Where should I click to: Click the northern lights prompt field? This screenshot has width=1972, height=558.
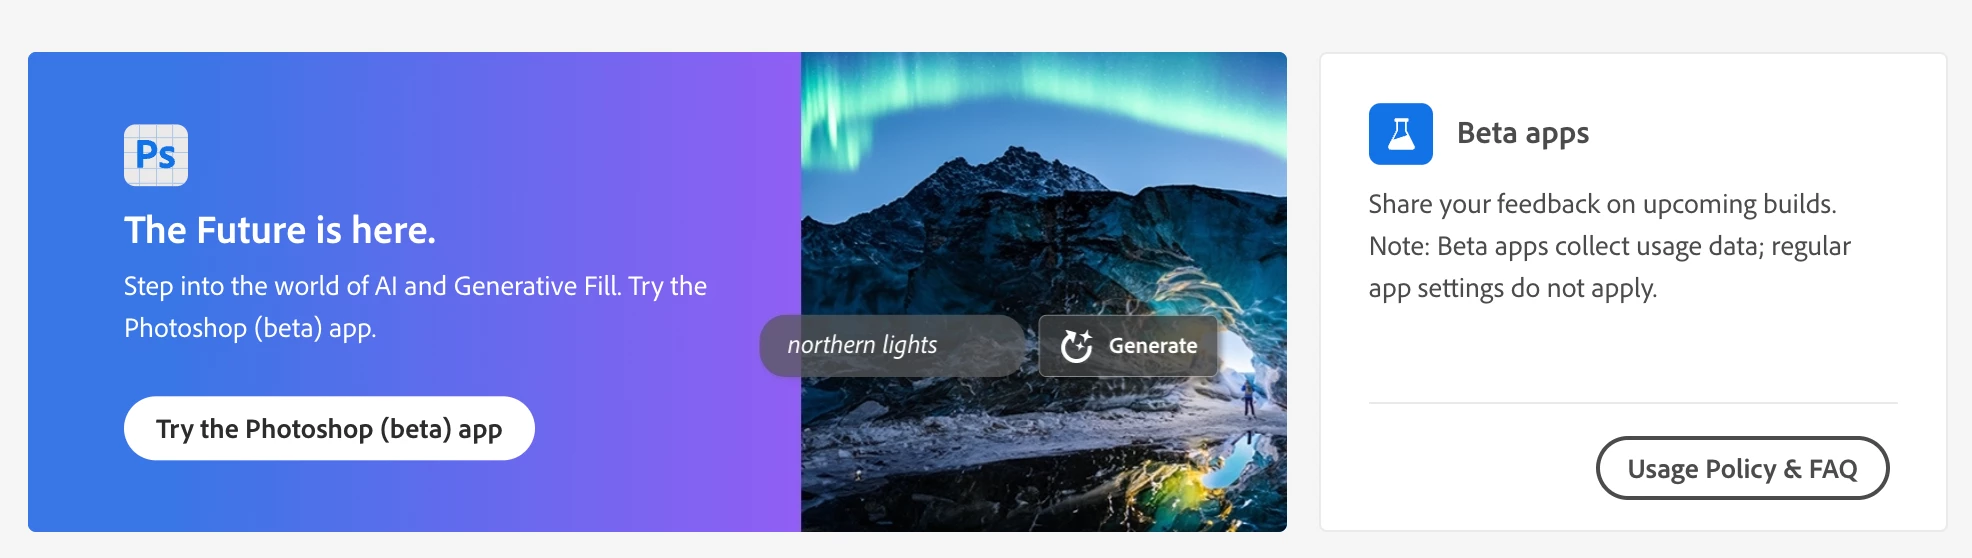[x=892, y=346]
